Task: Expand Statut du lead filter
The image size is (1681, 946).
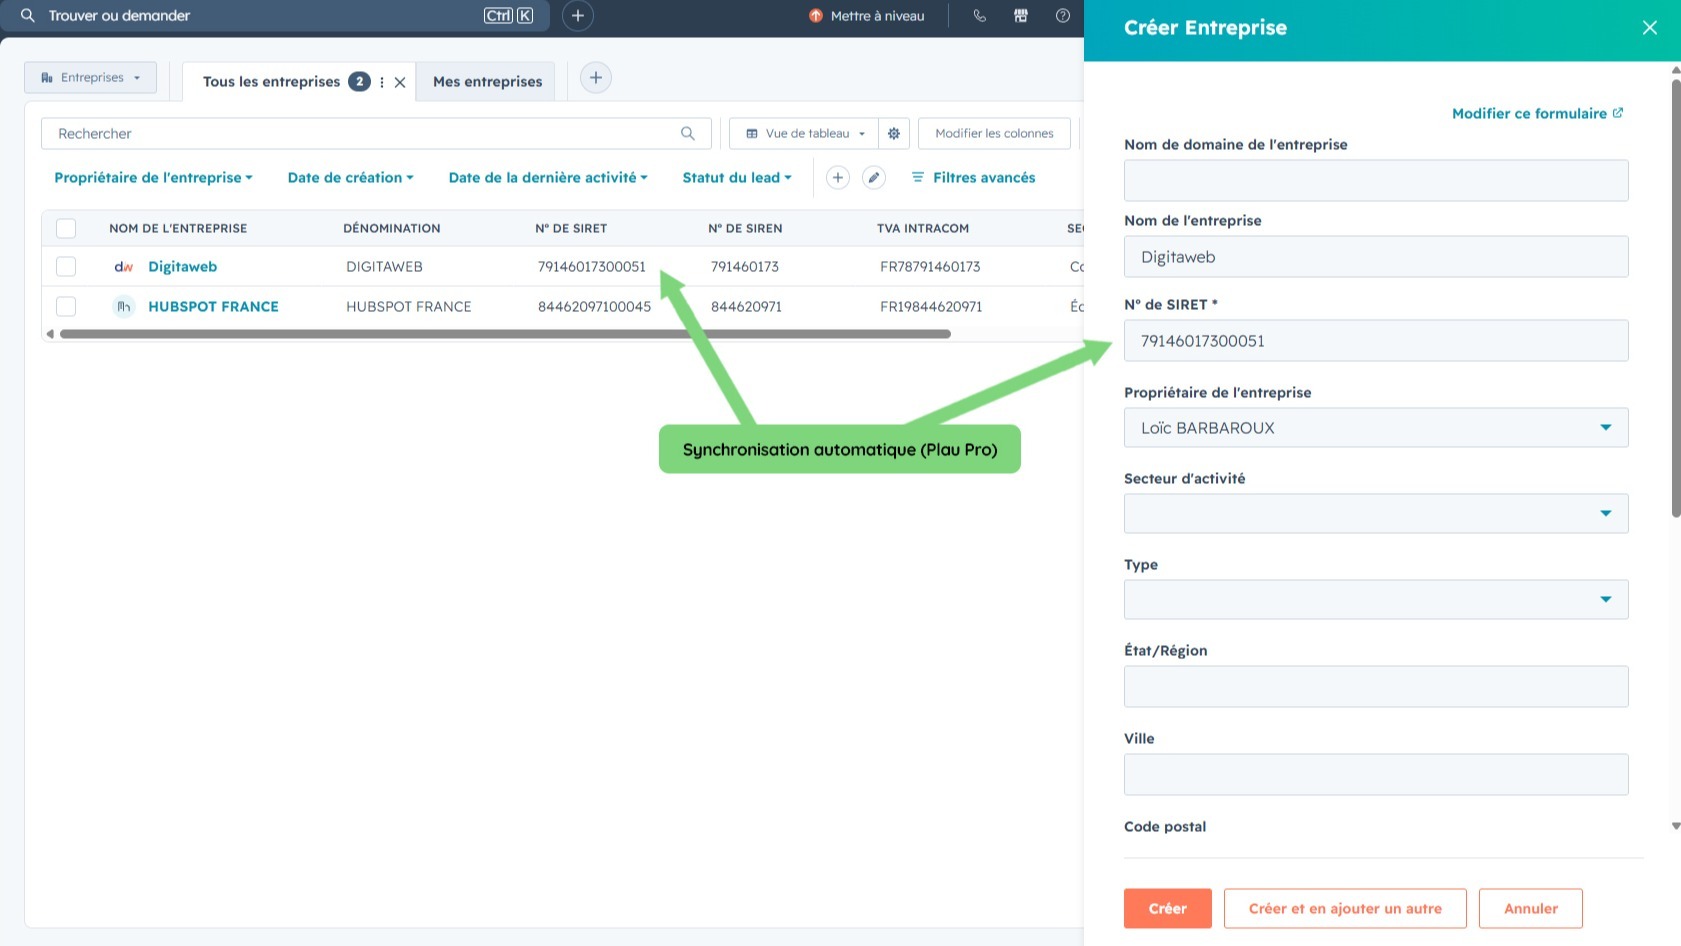Action: 737,178
